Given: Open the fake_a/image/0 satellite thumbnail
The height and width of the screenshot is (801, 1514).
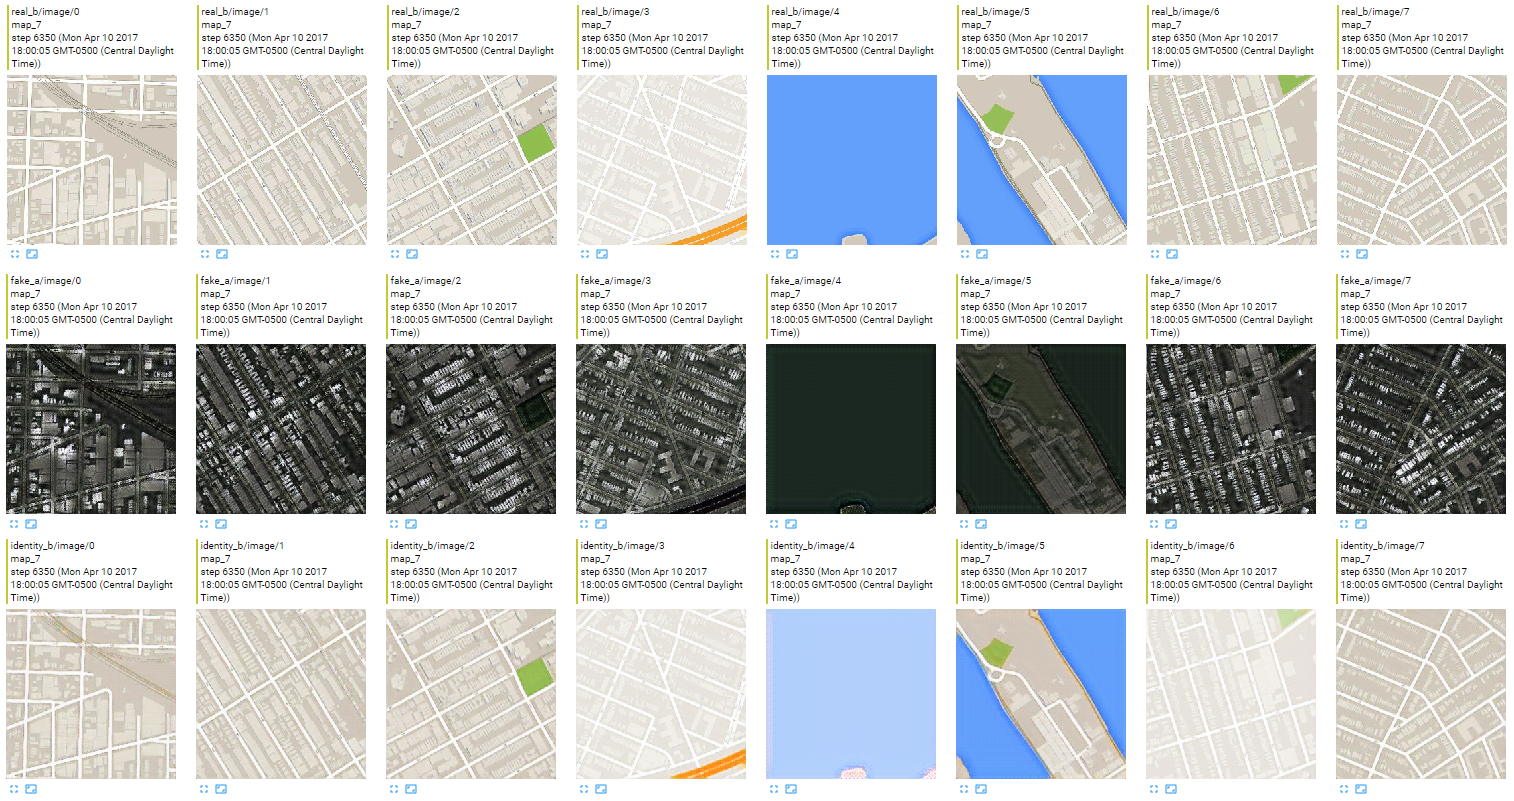Looking at the screenshot, I should point(91,430).
